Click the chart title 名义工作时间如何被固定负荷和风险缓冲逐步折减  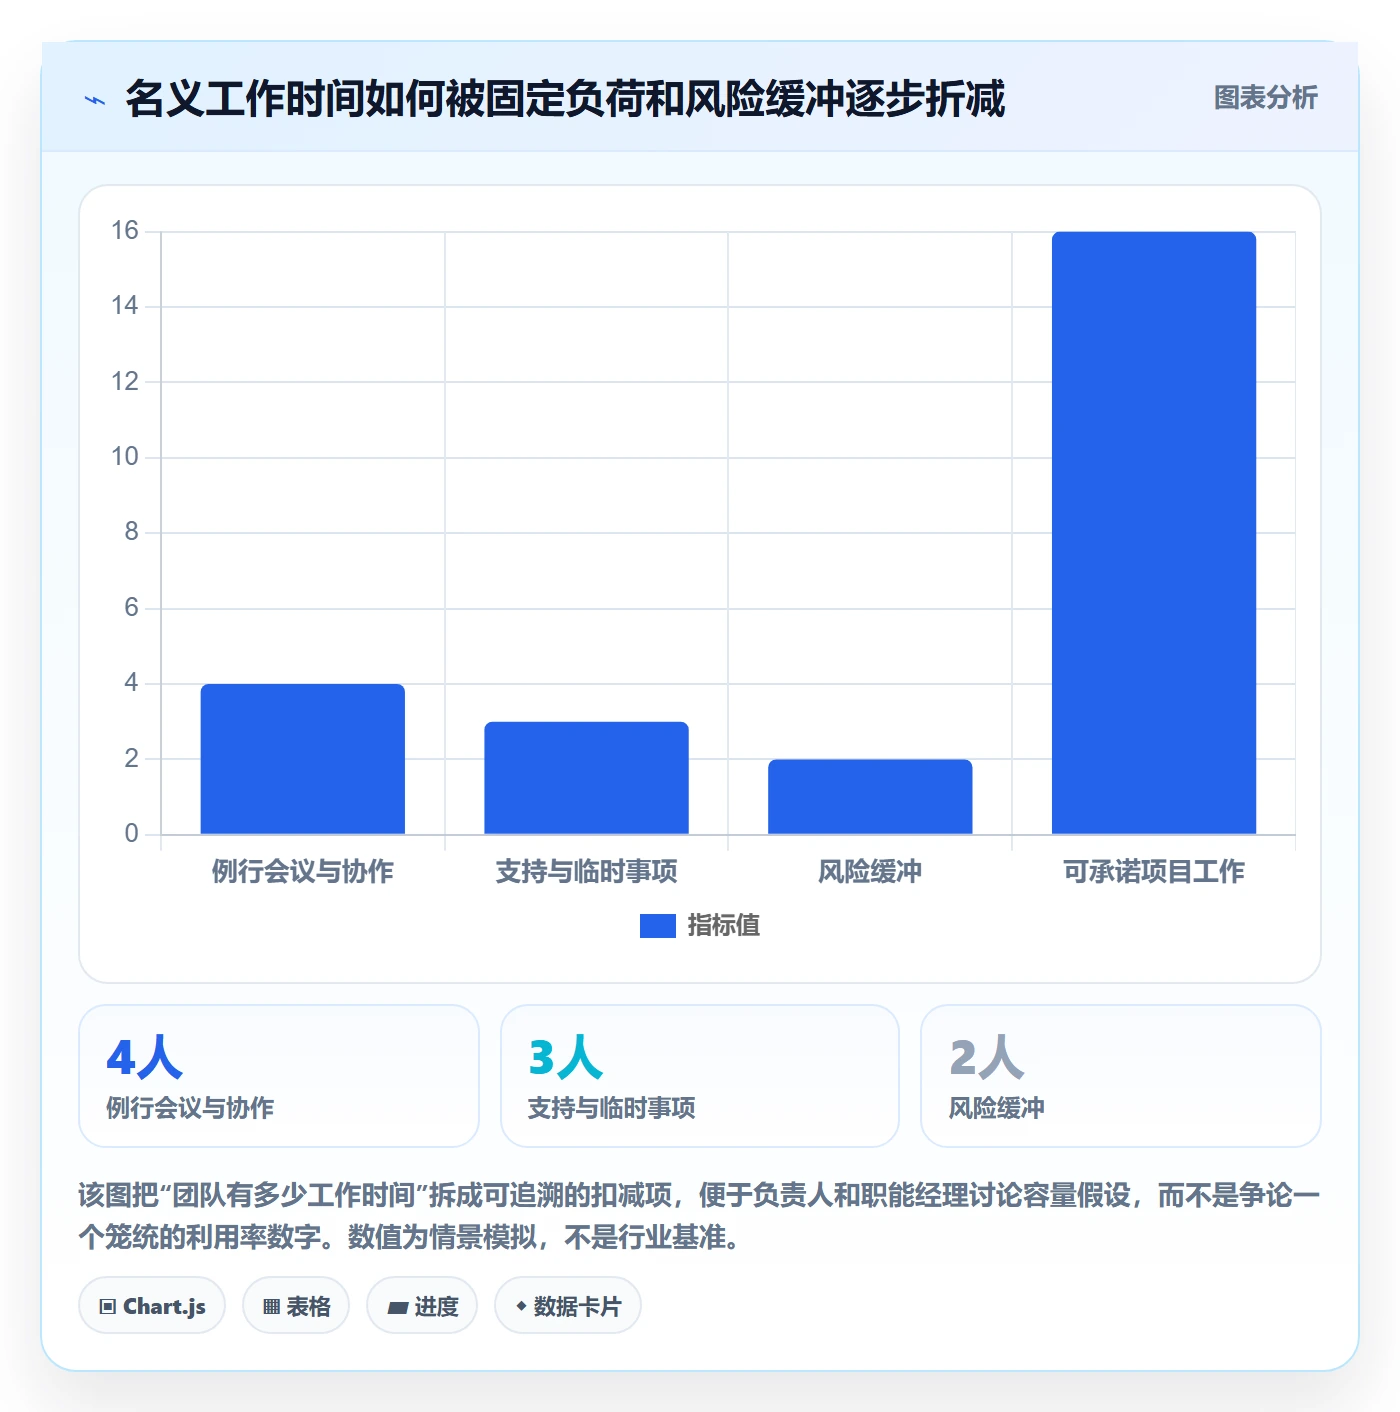coord(566,99)
